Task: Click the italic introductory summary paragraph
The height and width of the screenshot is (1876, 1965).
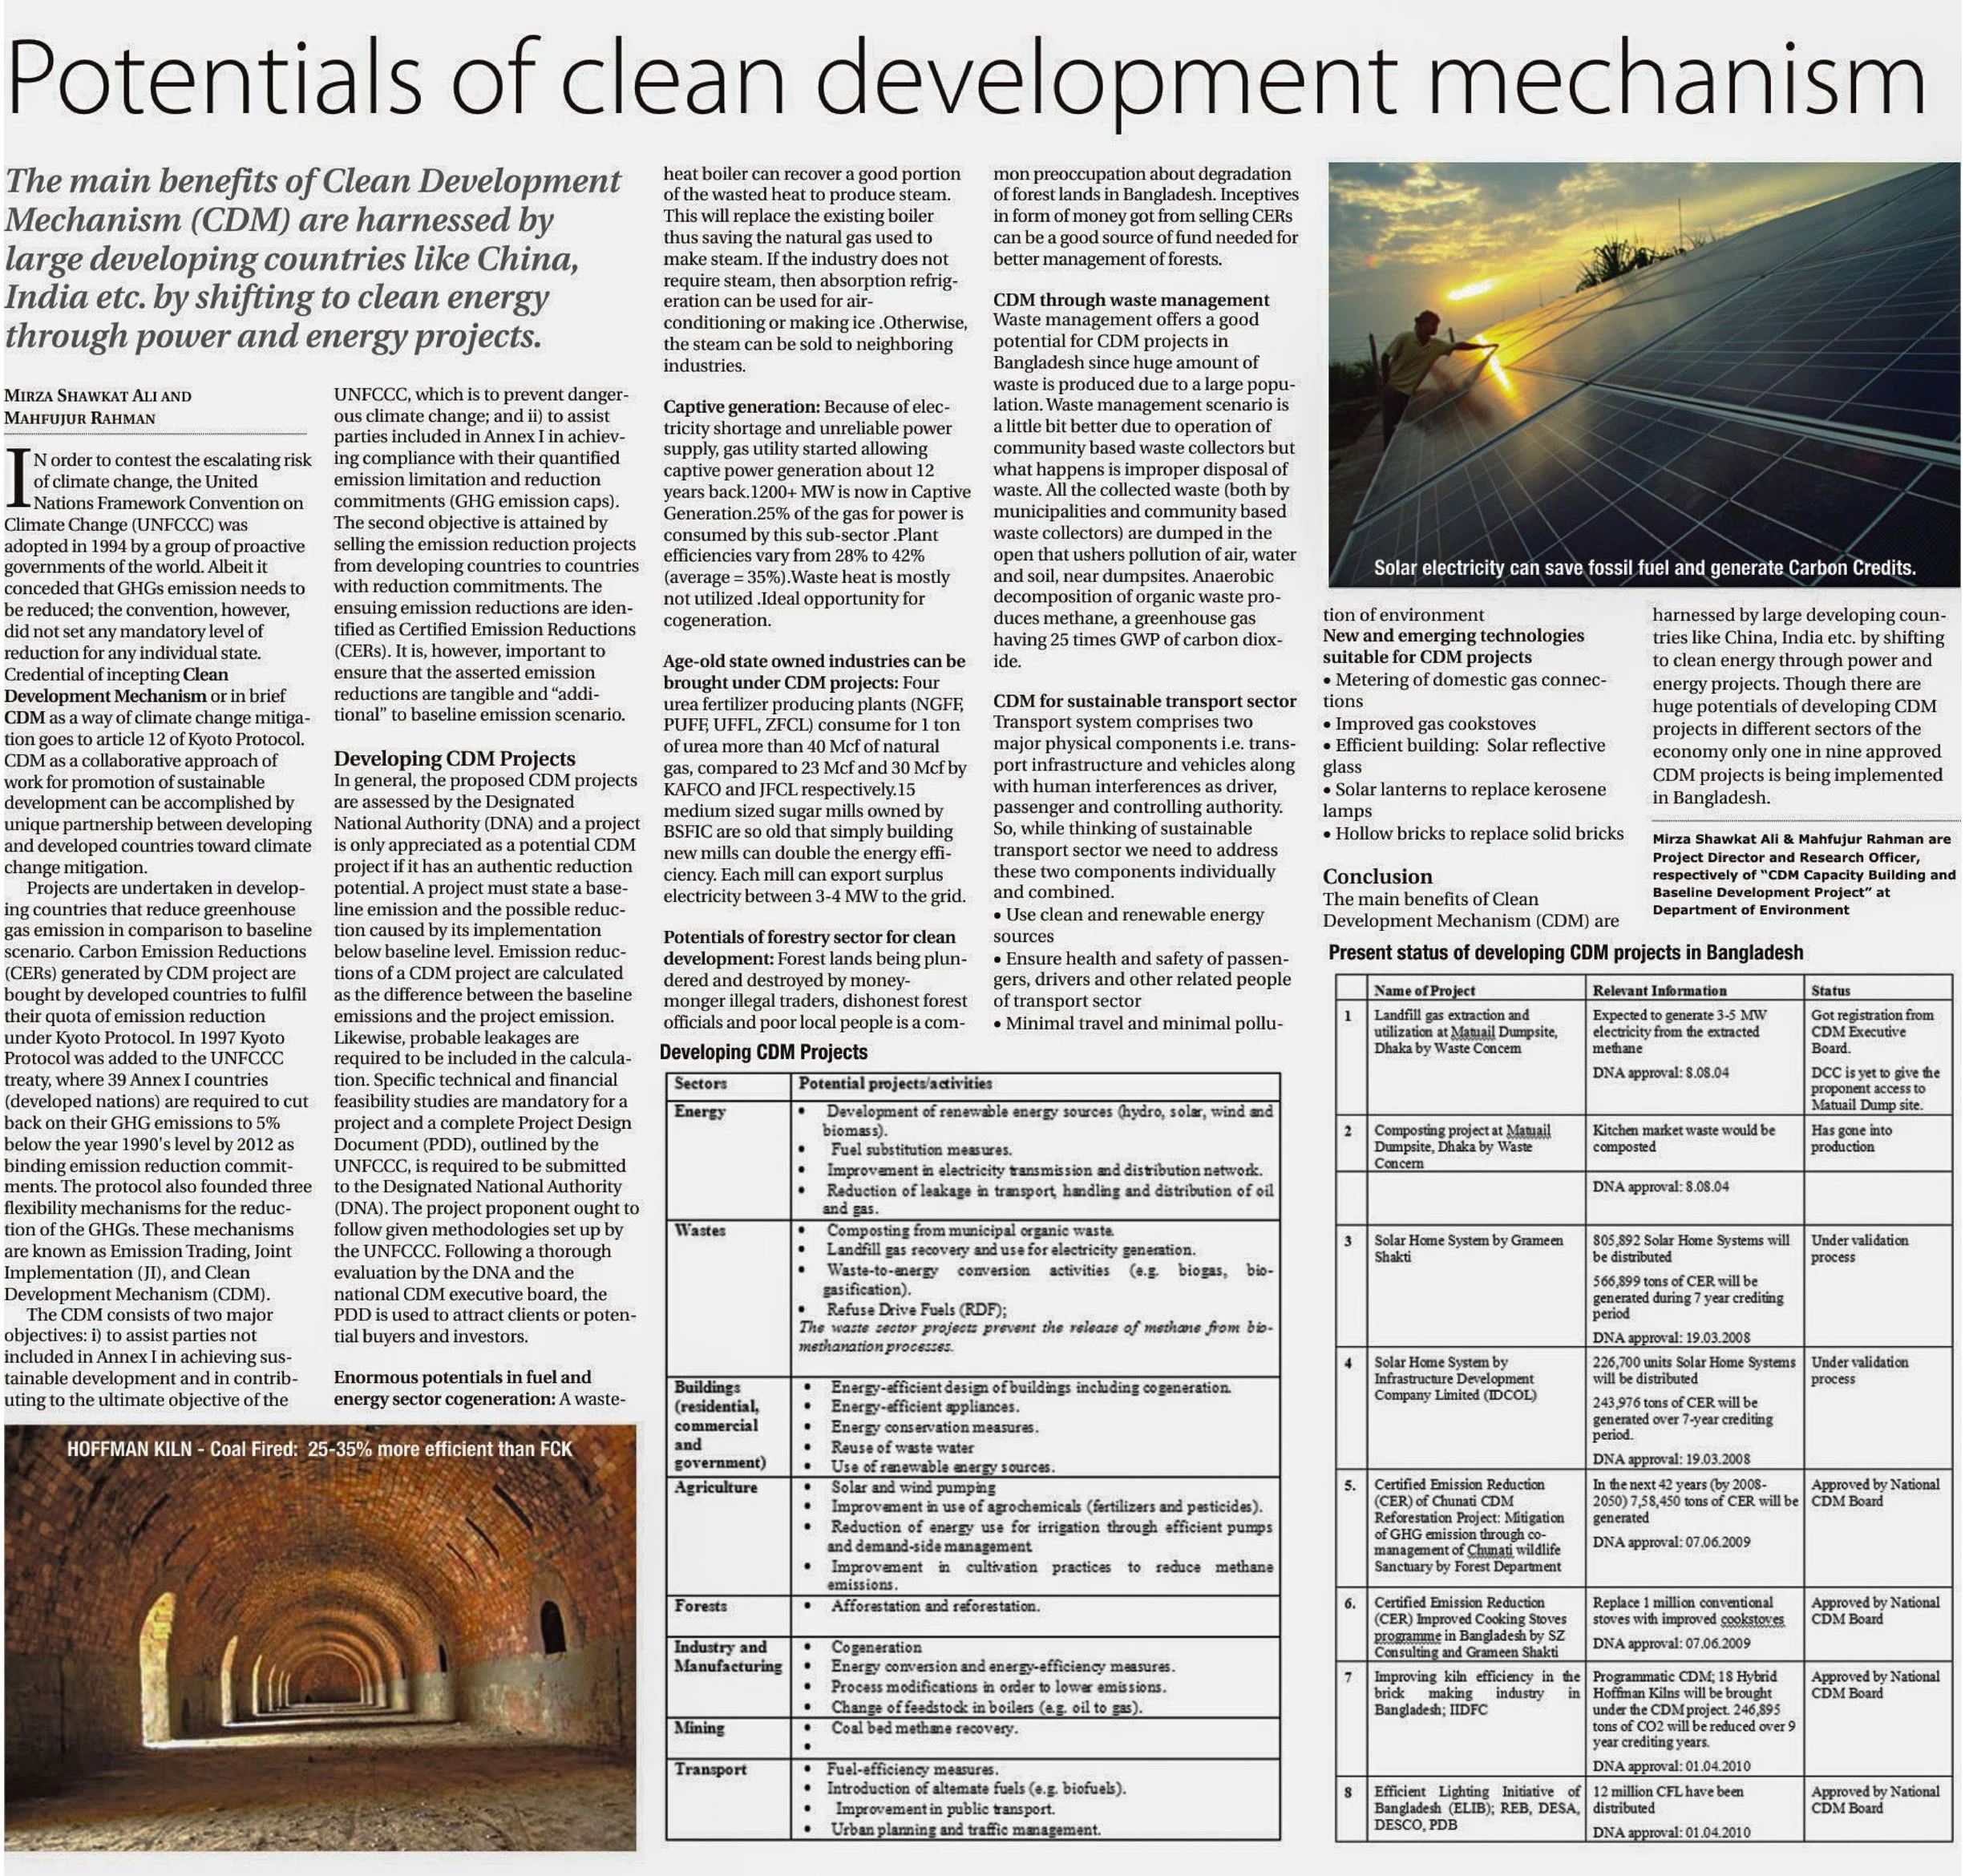Action: [x=312, y=258]
